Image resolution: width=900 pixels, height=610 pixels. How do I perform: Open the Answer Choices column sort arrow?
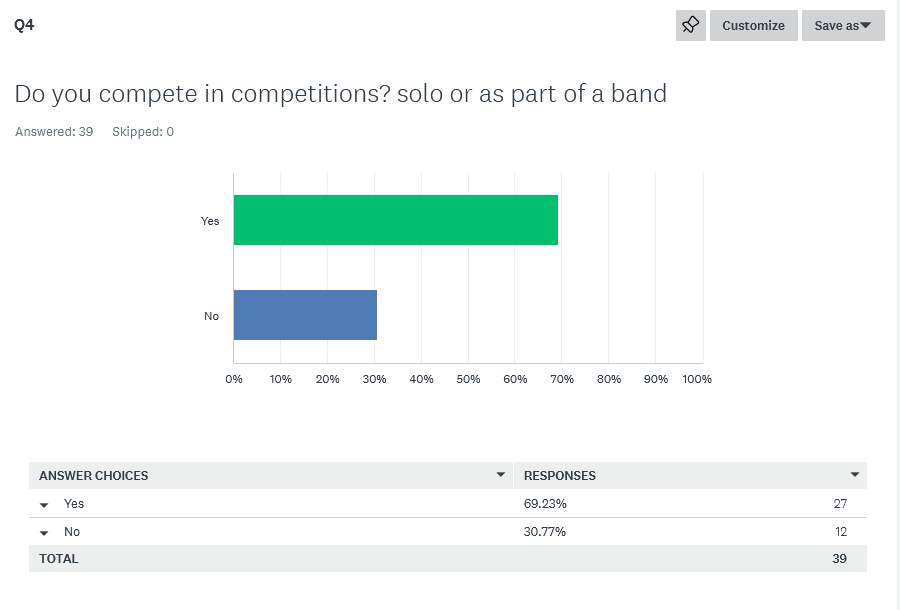click(x=501, y=475)
